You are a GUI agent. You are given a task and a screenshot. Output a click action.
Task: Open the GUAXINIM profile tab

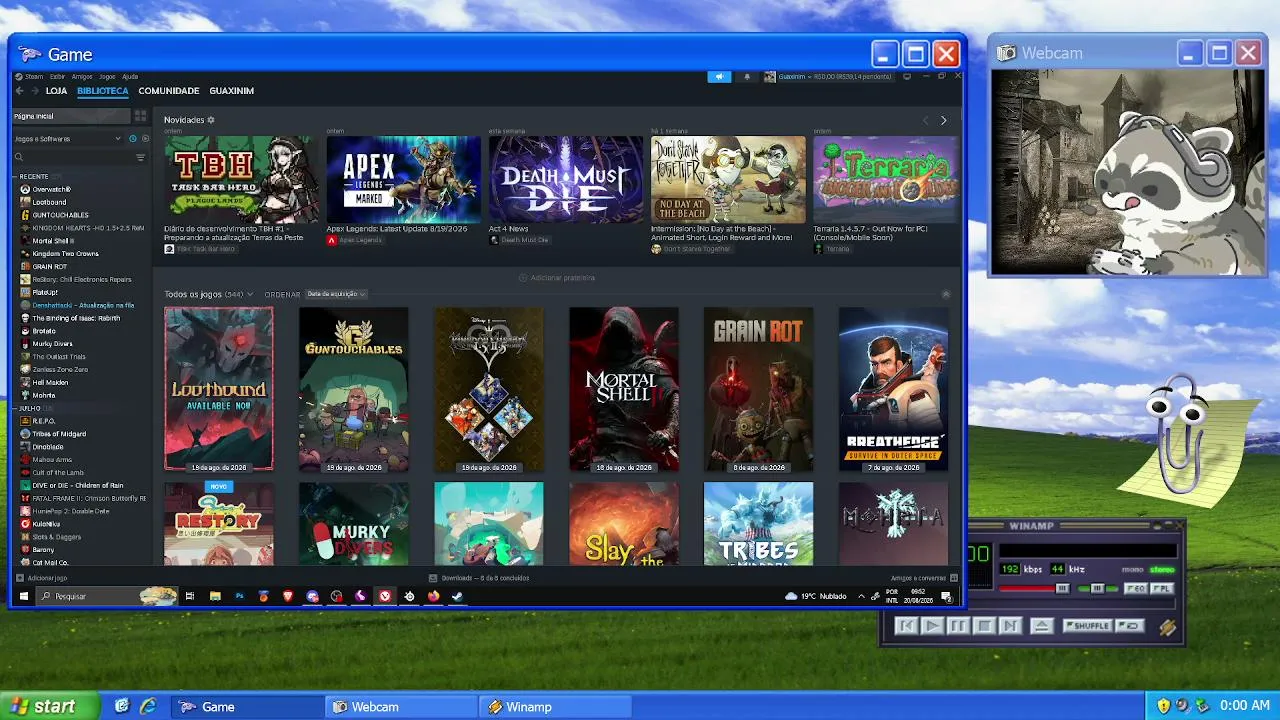[231, 91]
